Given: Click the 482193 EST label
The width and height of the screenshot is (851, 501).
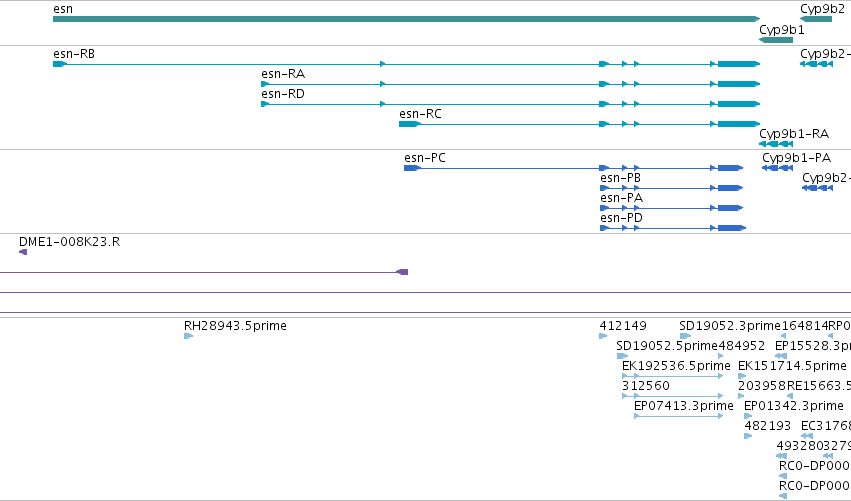Looking at the screenshot, I should click(767, 426).
